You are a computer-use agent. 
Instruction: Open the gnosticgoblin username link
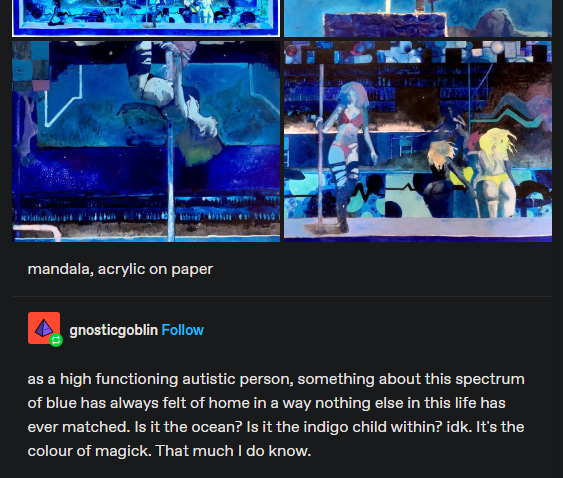tap(113, 330)
